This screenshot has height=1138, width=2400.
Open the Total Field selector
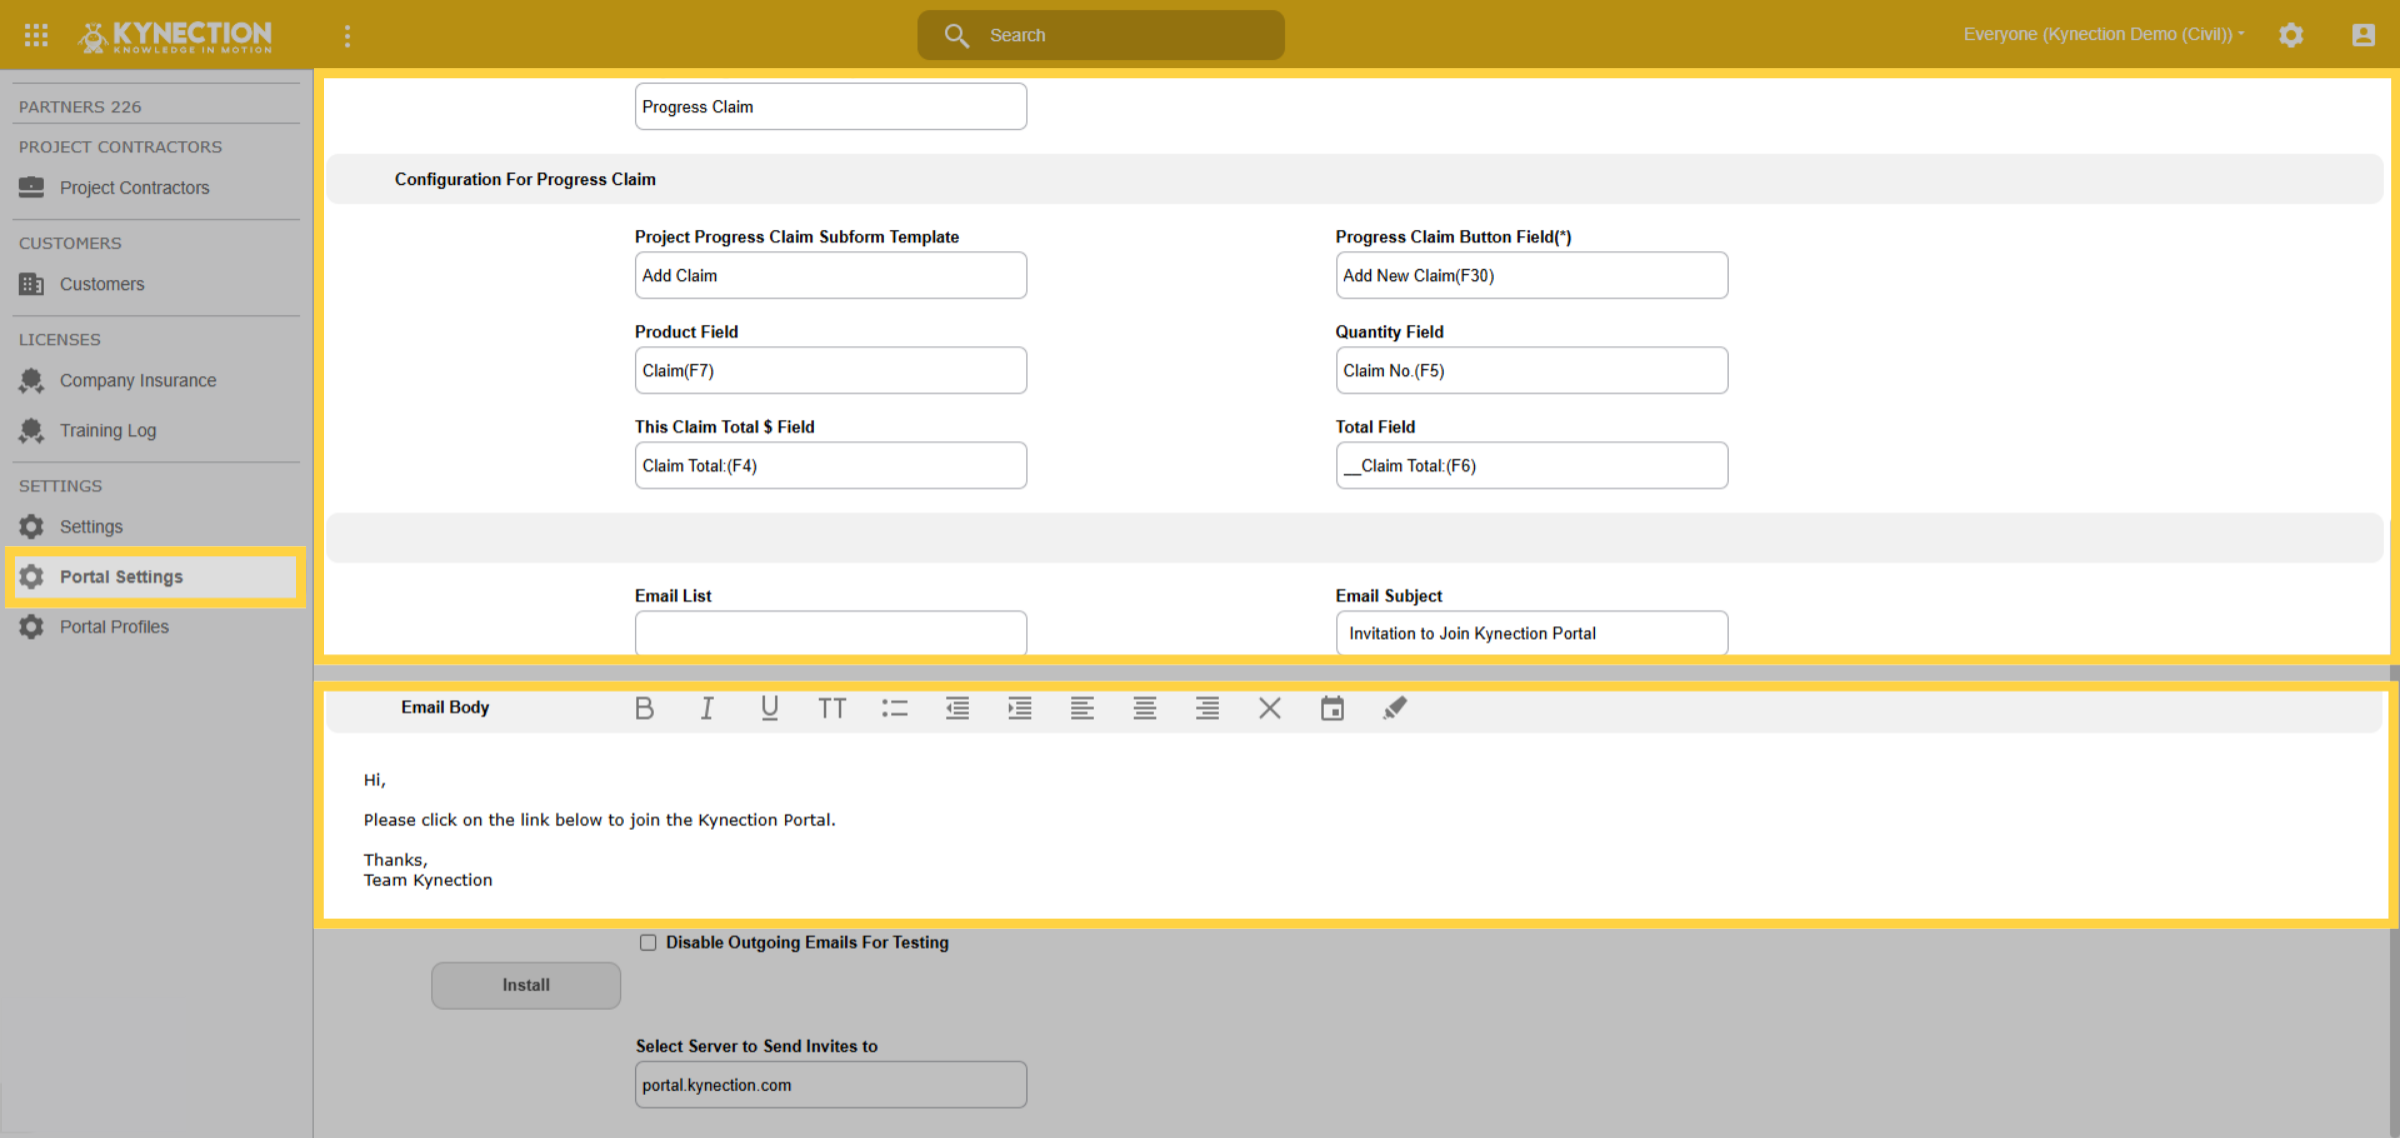click(x=1531, y=465)
